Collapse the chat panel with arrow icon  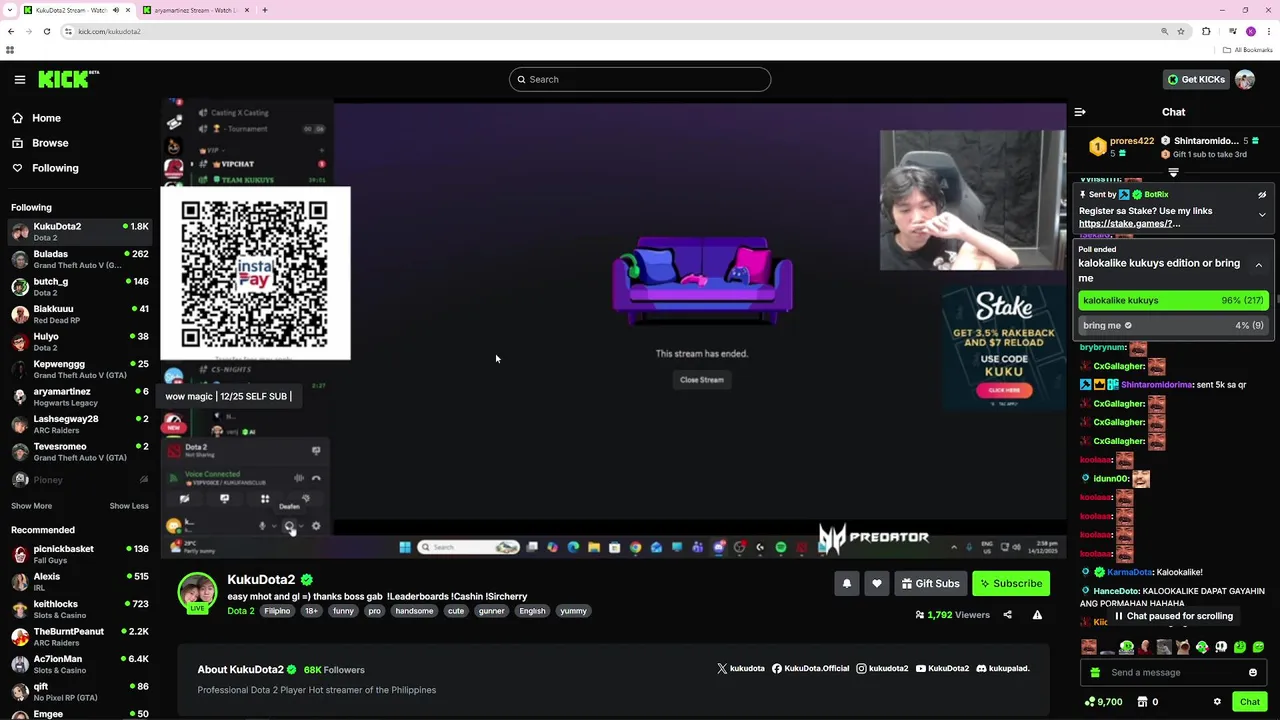coord(1080,112)
